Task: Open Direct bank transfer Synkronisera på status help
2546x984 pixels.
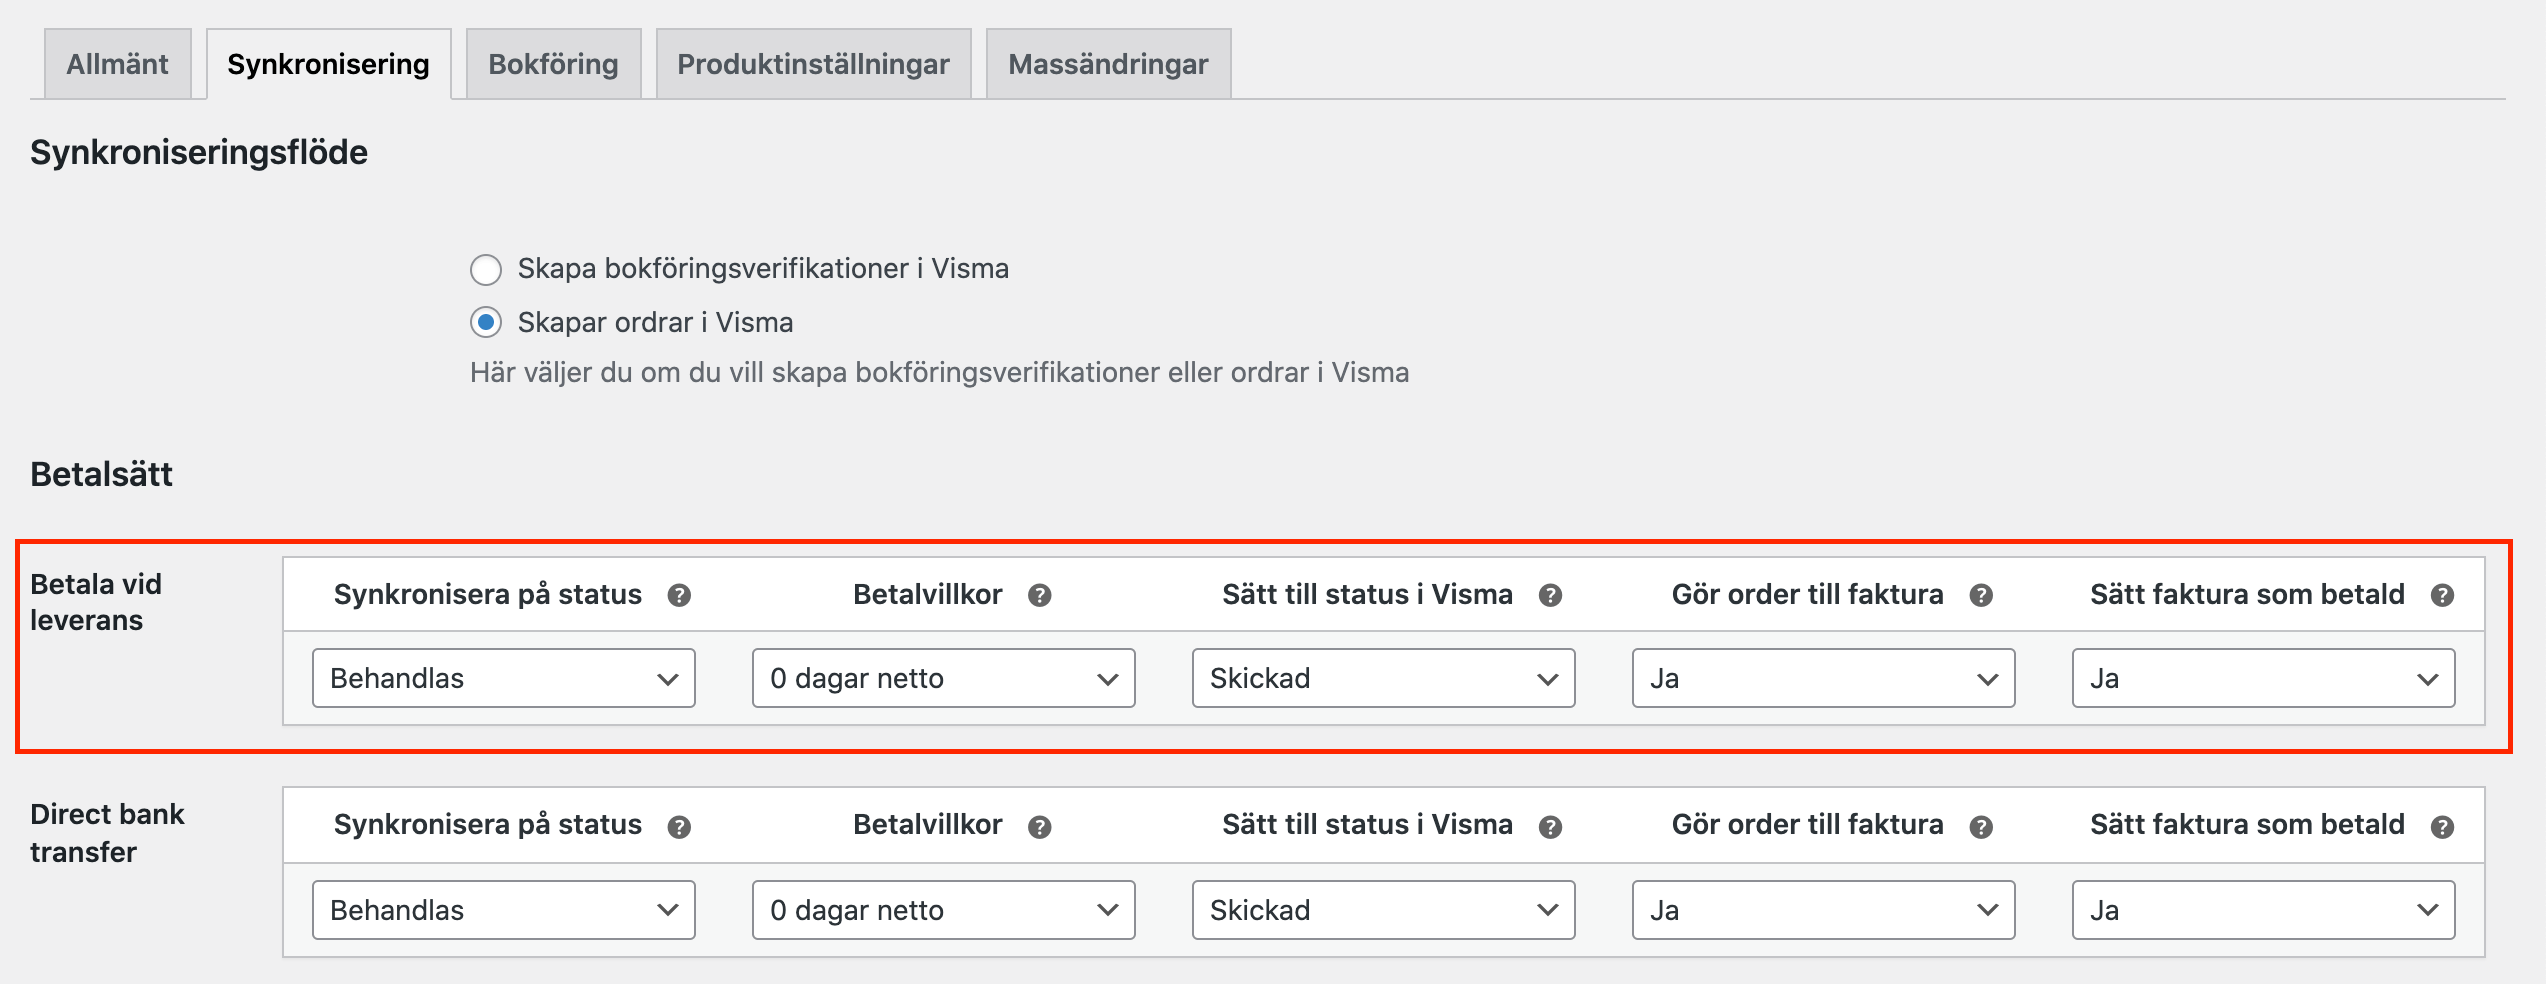Action: 680,824
